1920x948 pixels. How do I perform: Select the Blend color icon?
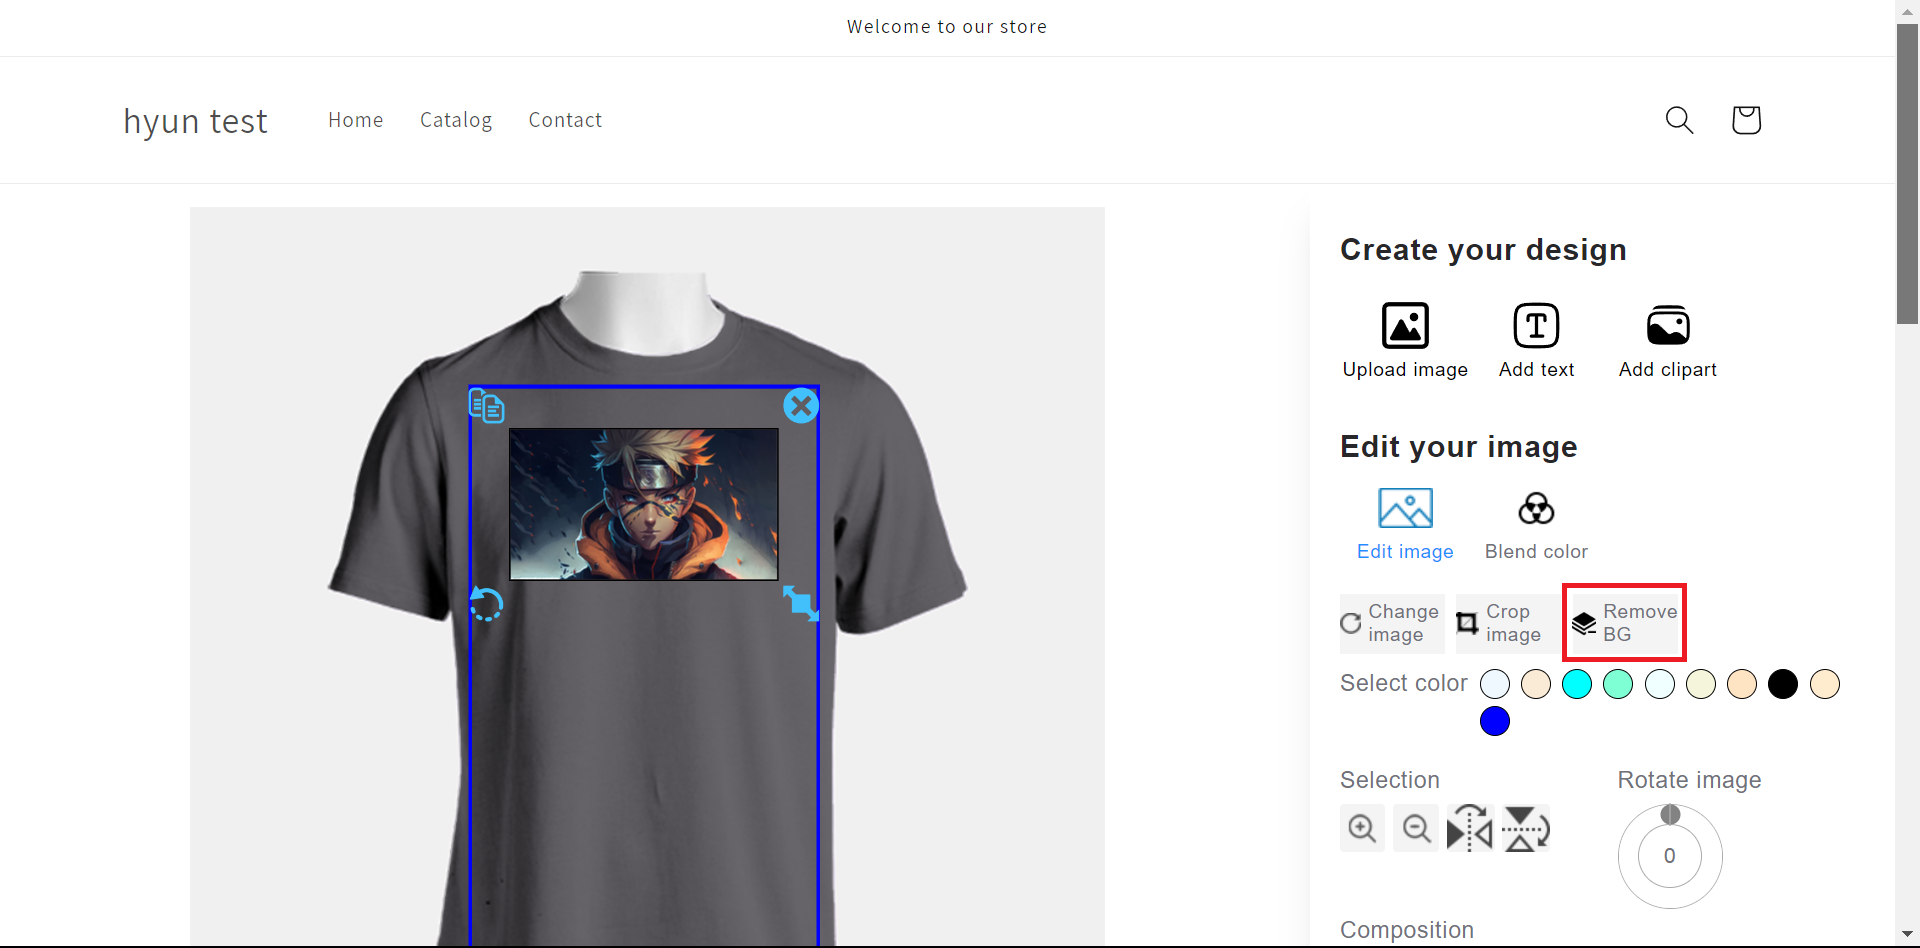(x=1536, y=509)
